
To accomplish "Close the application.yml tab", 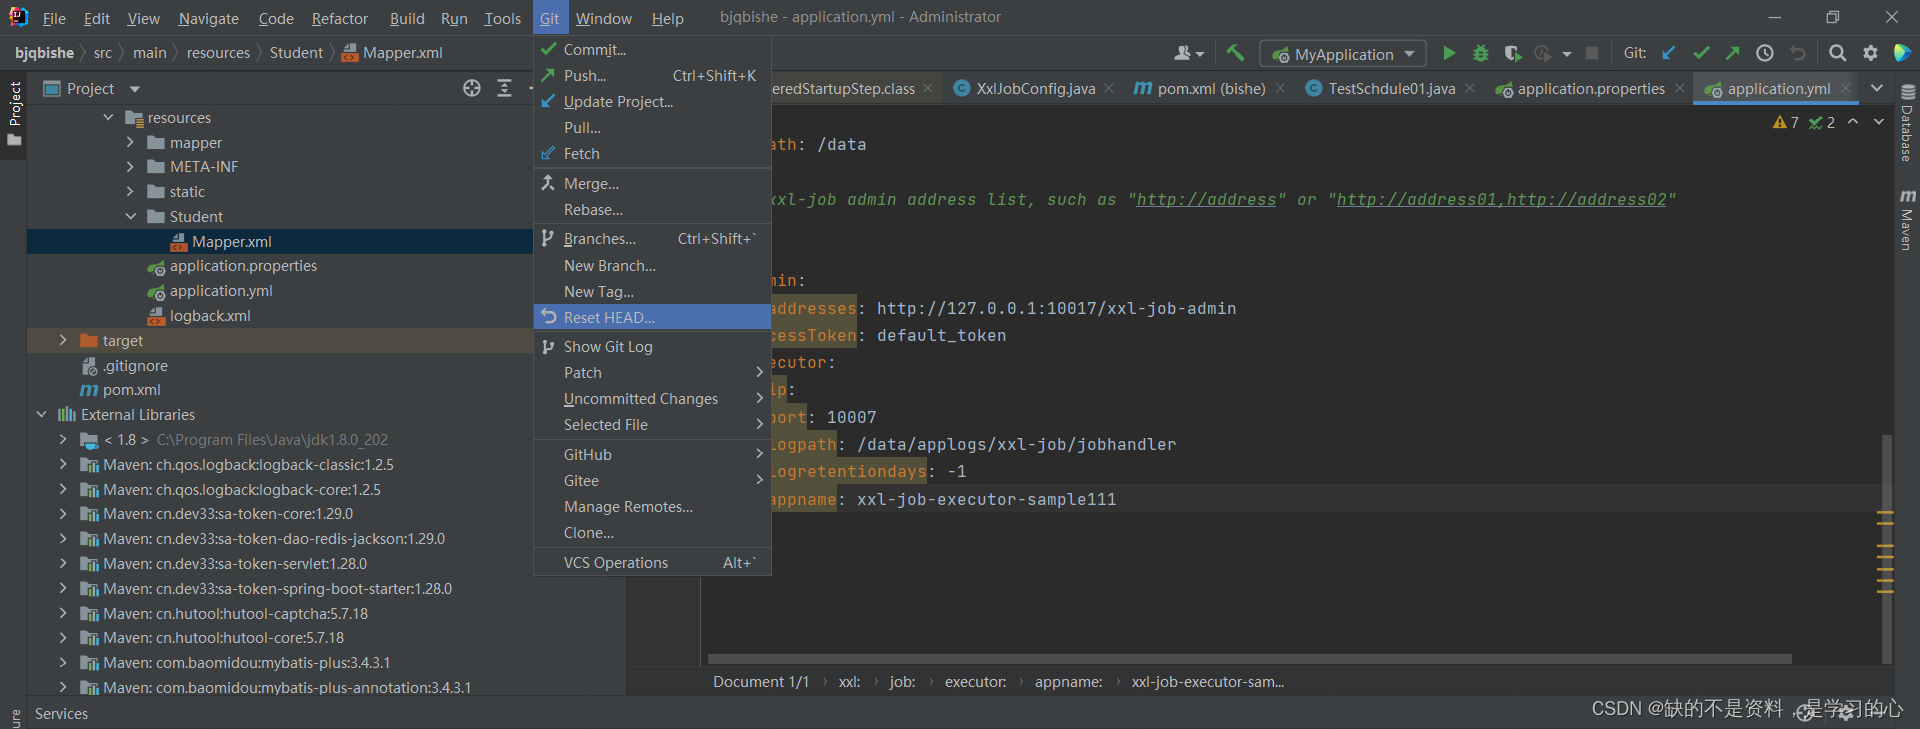I will click(x=1846, y=88).
